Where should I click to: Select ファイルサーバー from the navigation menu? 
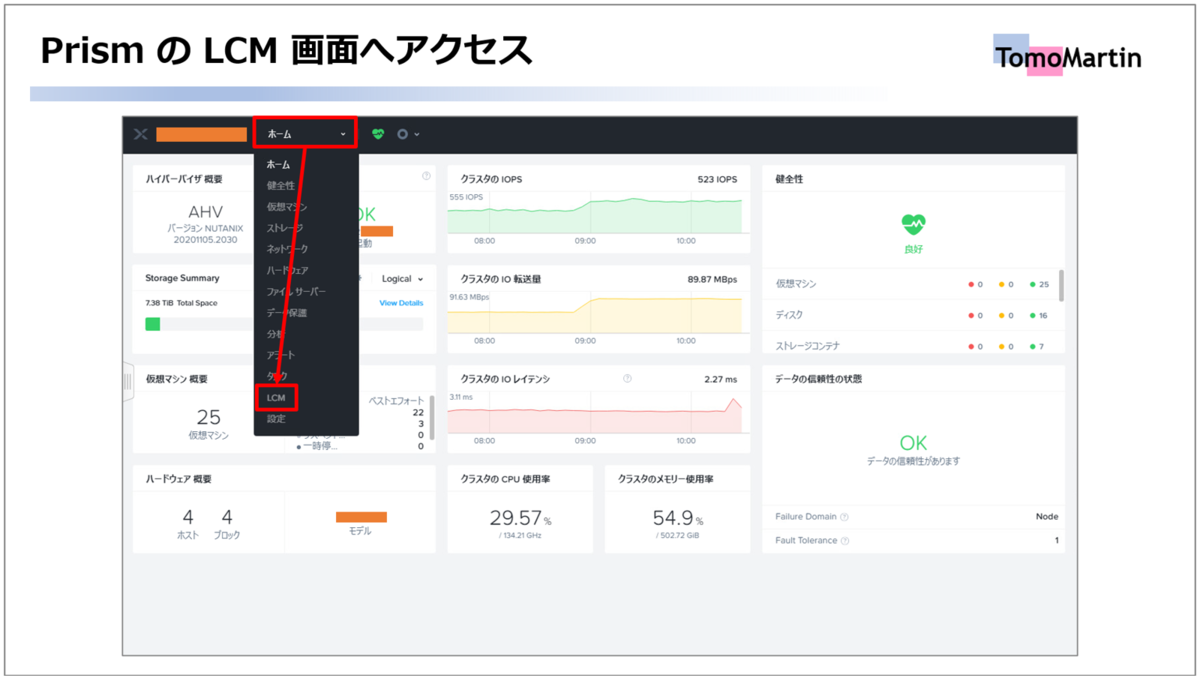296,292
